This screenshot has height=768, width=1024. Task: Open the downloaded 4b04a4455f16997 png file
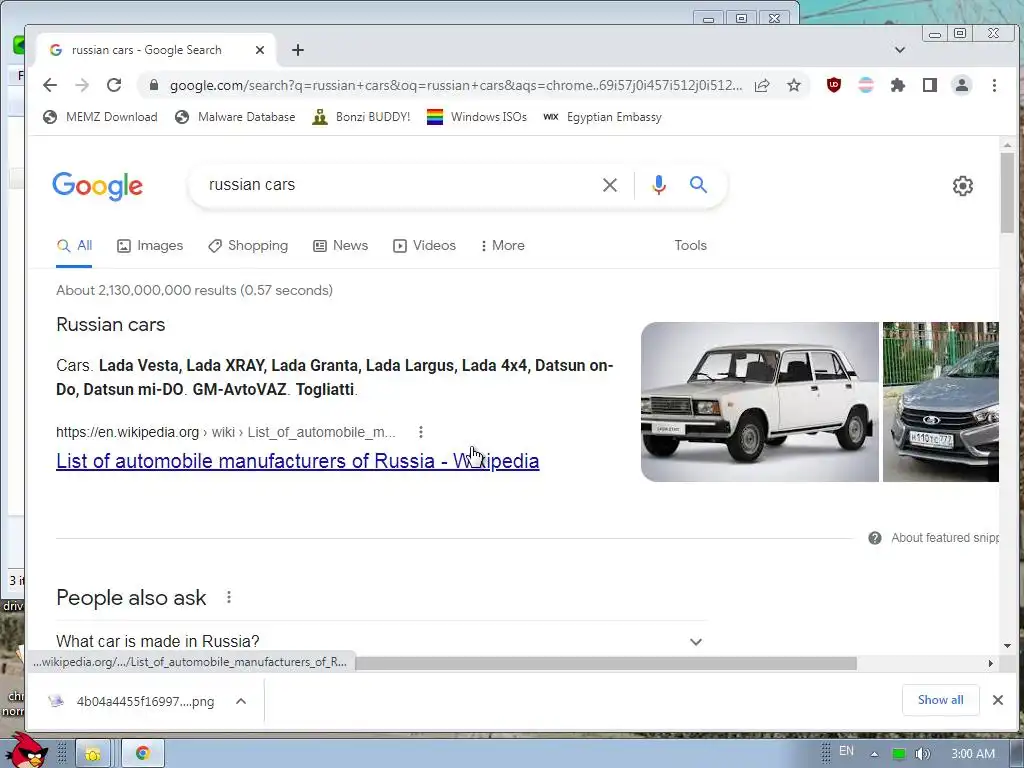[x=131, y=701]
